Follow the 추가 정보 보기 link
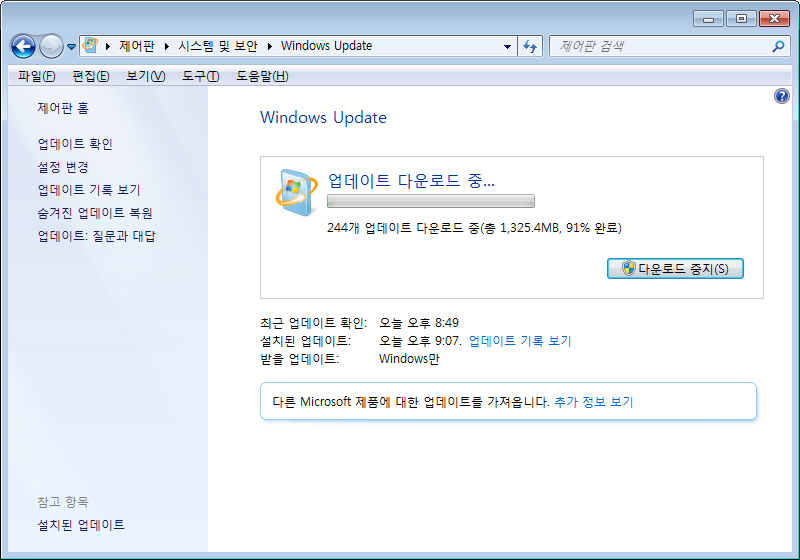 click(x=593, y=402)
